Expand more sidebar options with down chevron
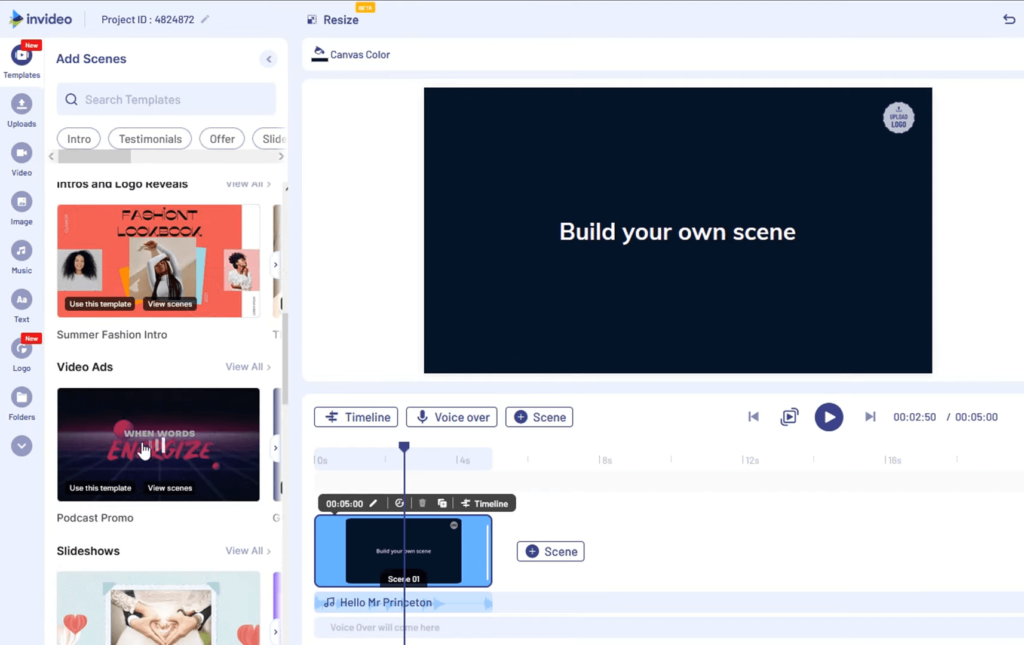This screenshot has height=645, width=1024. click(x=22, y=446)
